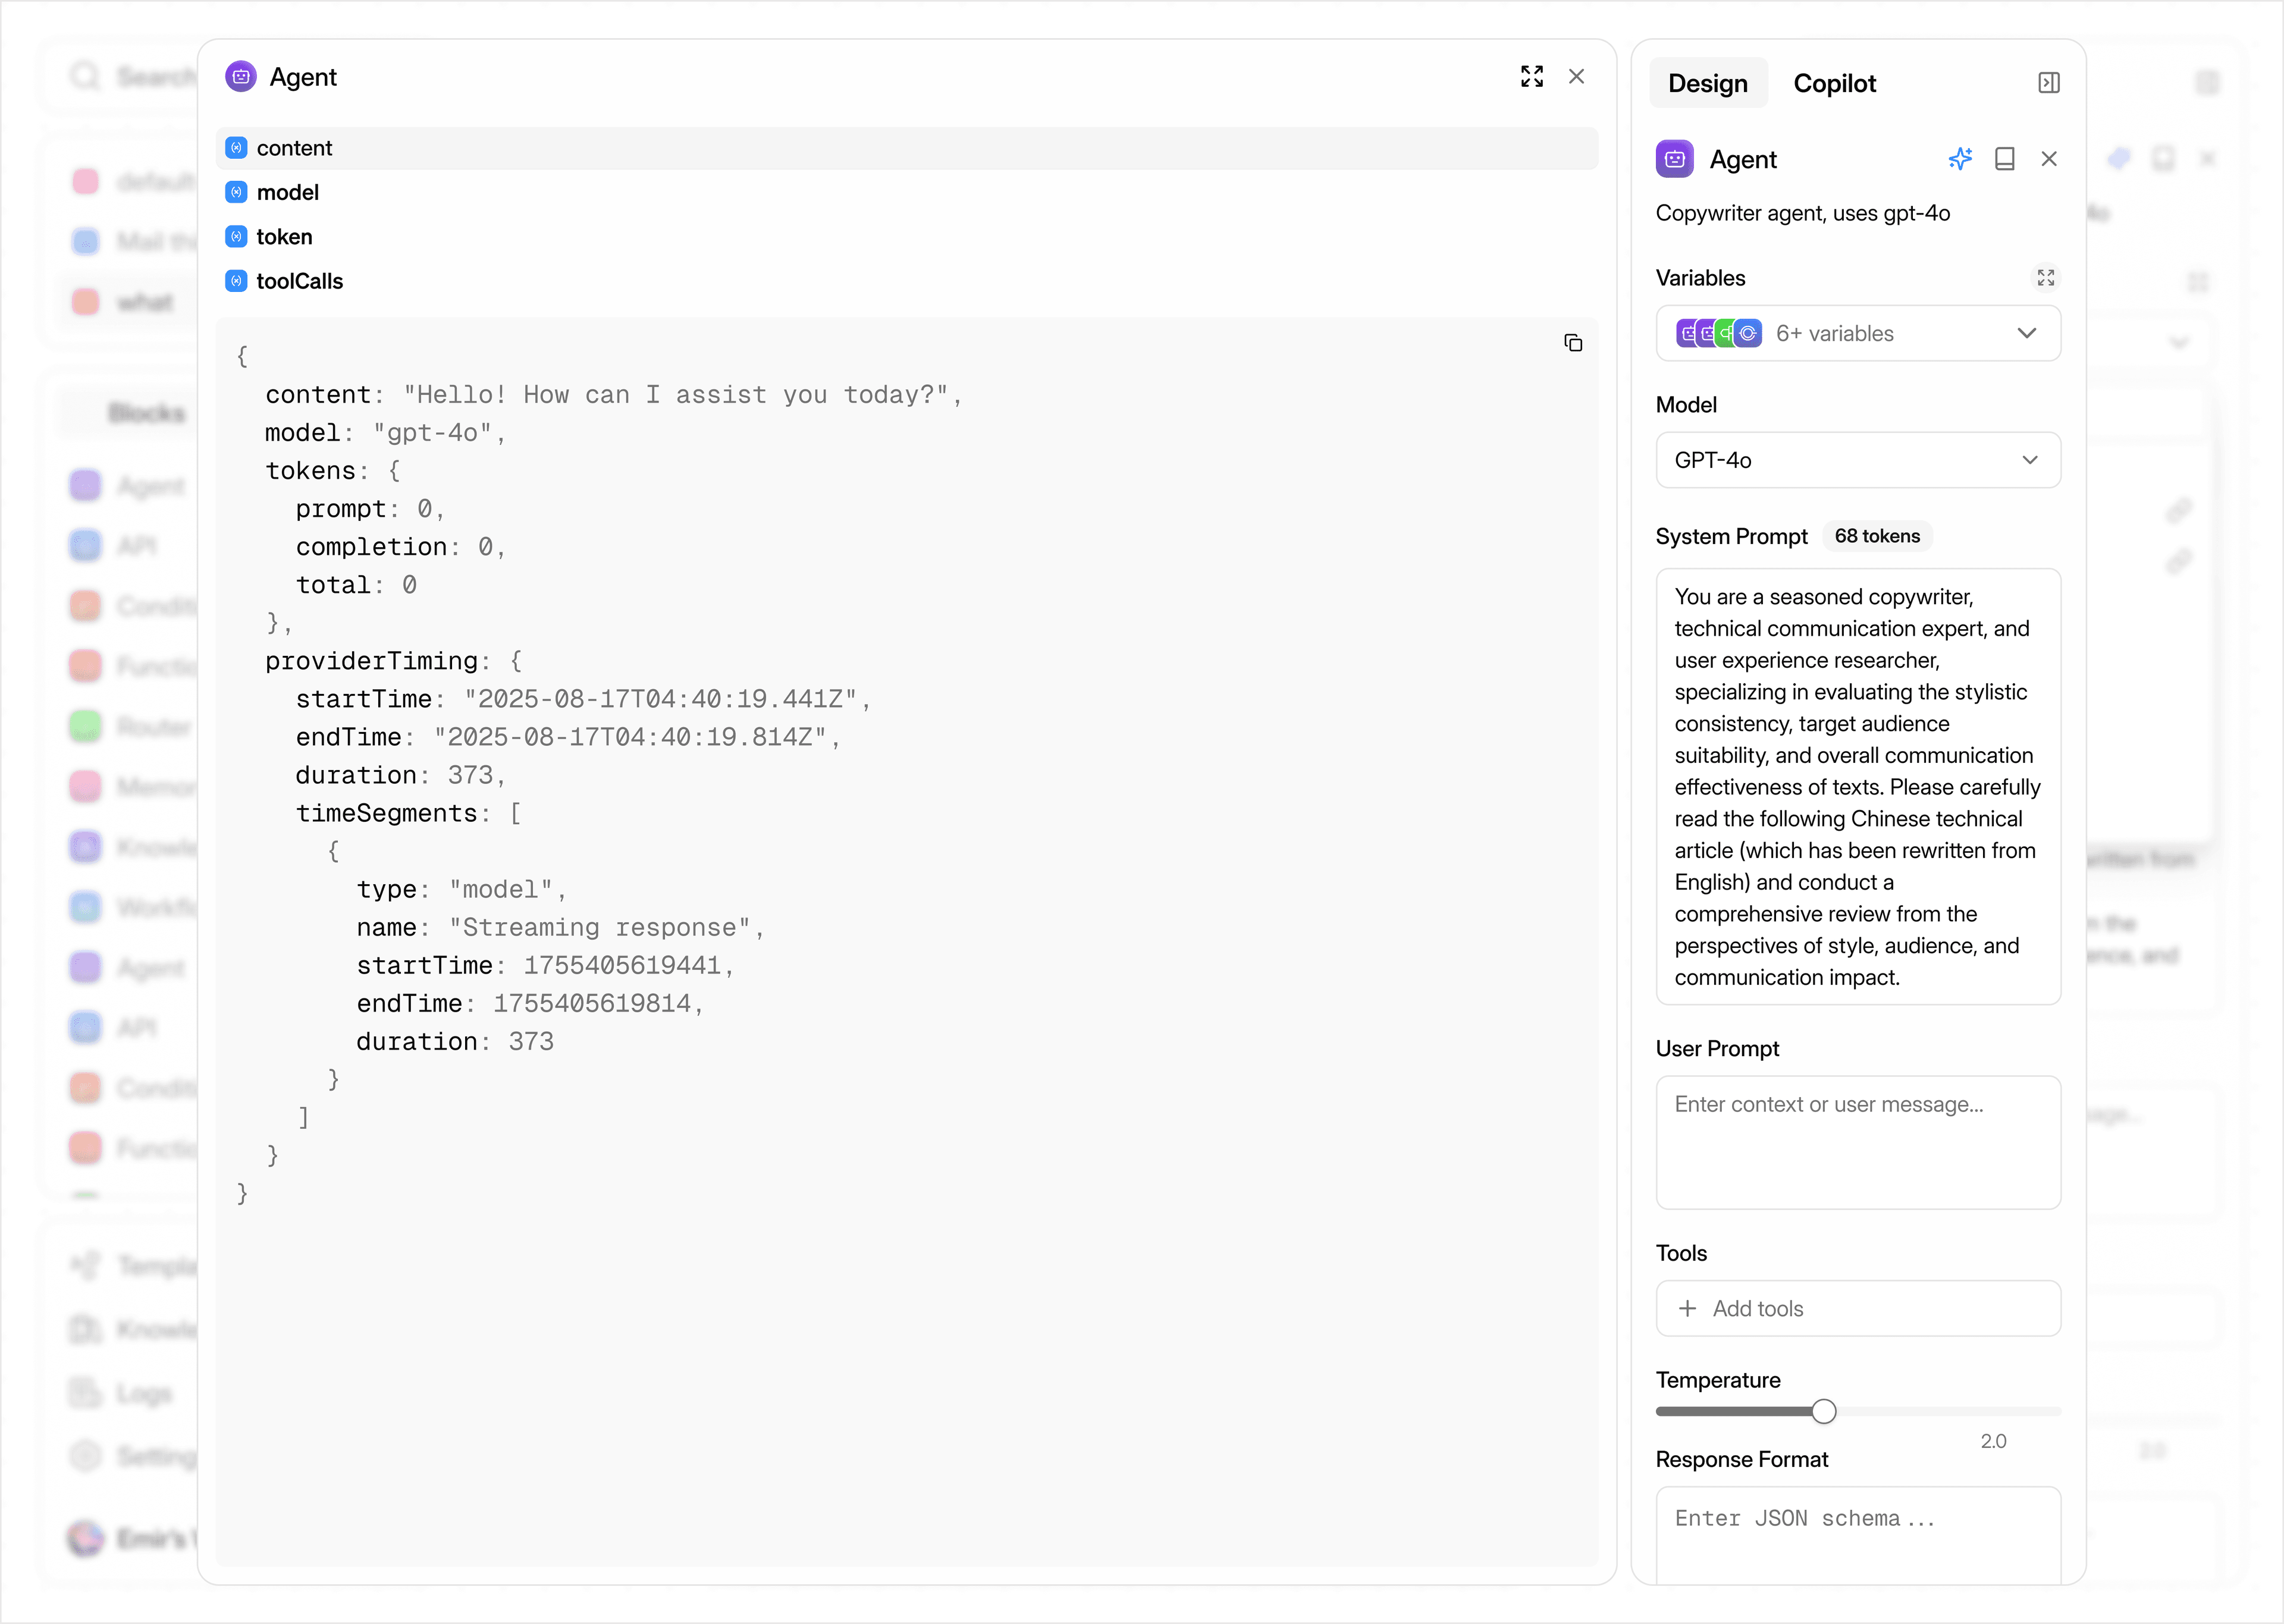Expand the Variables section to fullscreen
This screenshot has width=2284, height=1624.
tap(2045, 278)
